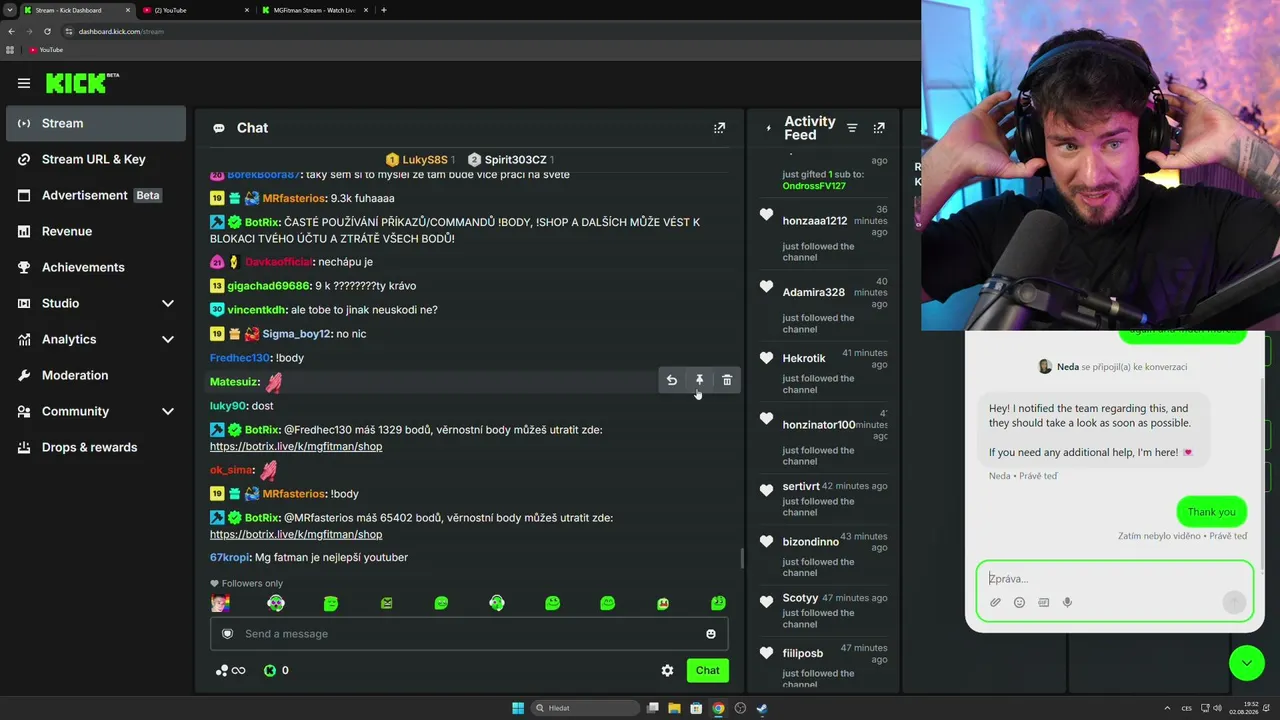
Task: Open Activity Feed filter options
Action: tap(852, 128)
